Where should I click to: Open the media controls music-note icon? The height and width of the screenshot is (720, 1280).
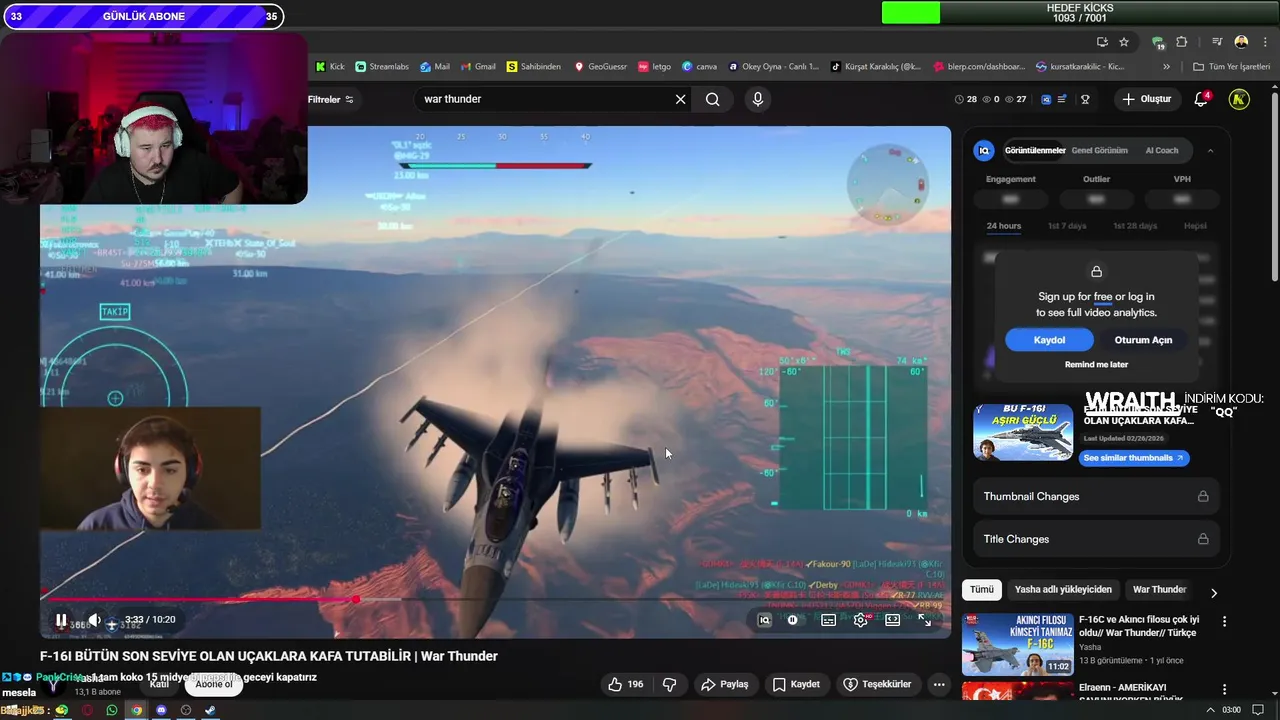(x=1217, y=42)
